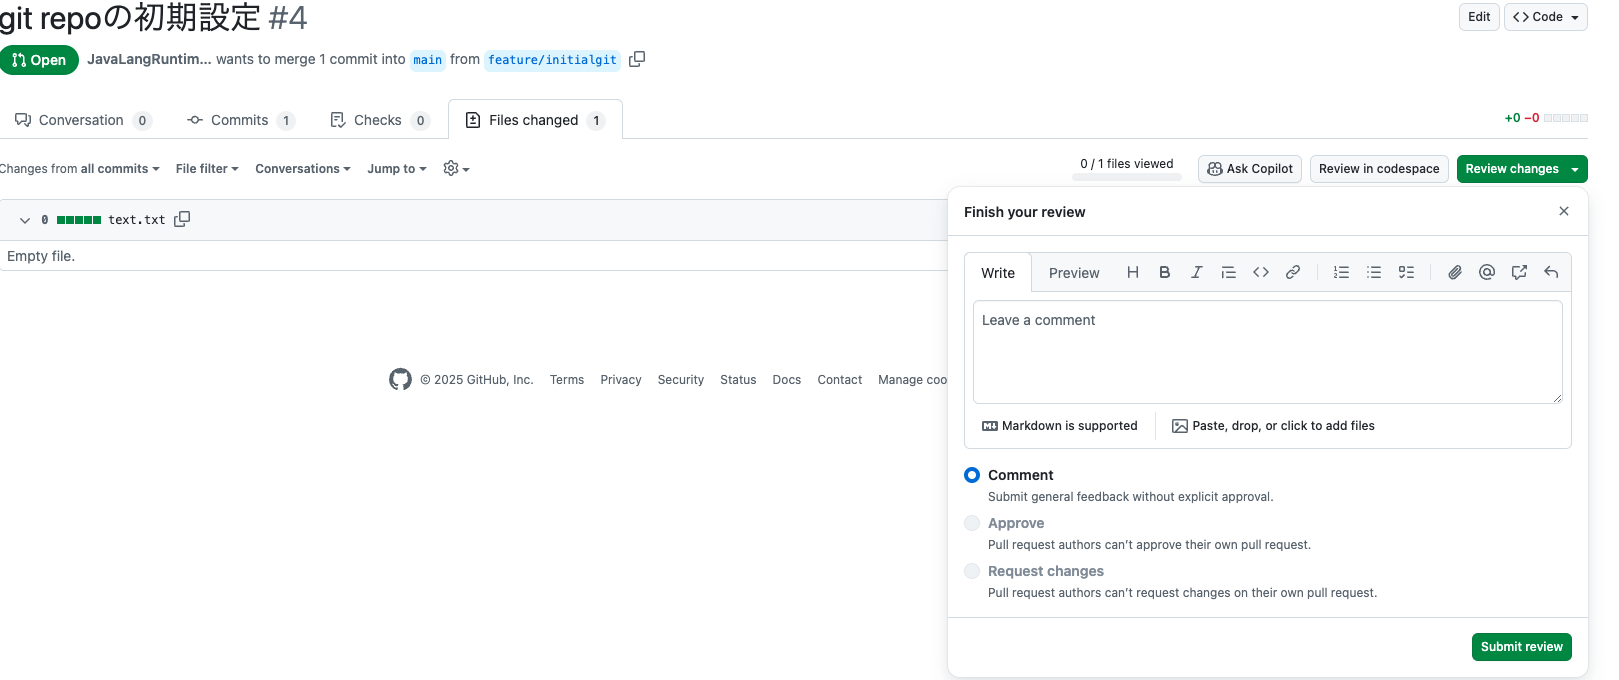Open the JavaLangRuntim... author profile link
This screenshot has width=1619, height=680.
[149, 59]
